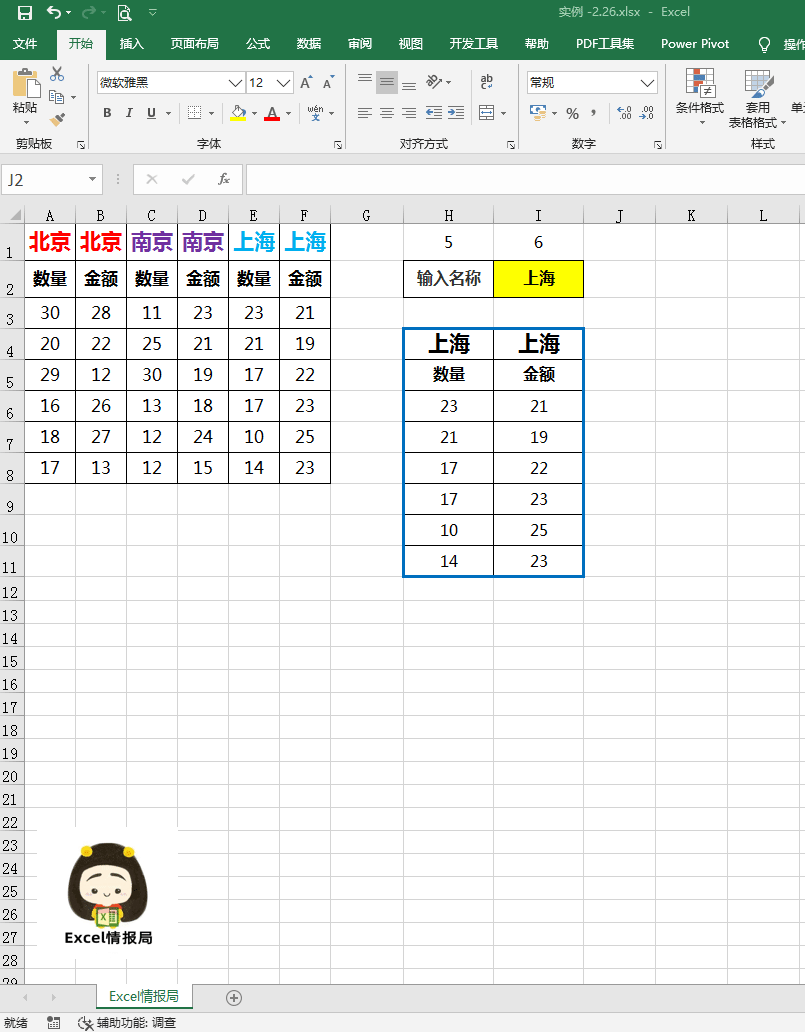
Task: Click the Insert Function fx icon
Action: 224,180
